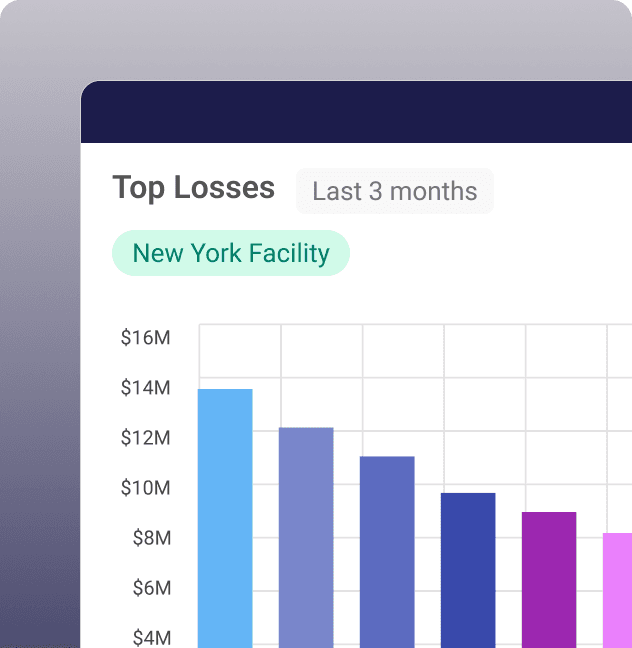Click the $4M y-axis label
Viewport: 632px width, 648px height.
tap(151, 637)
